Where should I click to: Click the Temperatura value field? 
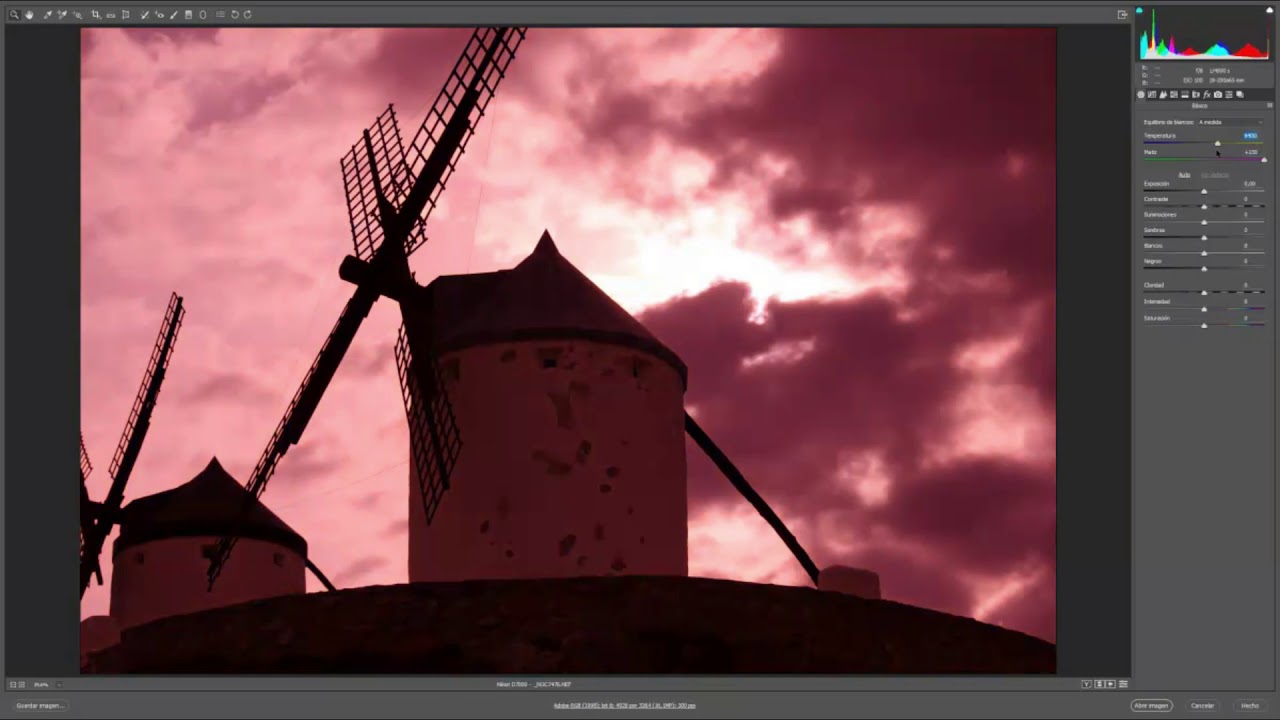(1250, 136)
